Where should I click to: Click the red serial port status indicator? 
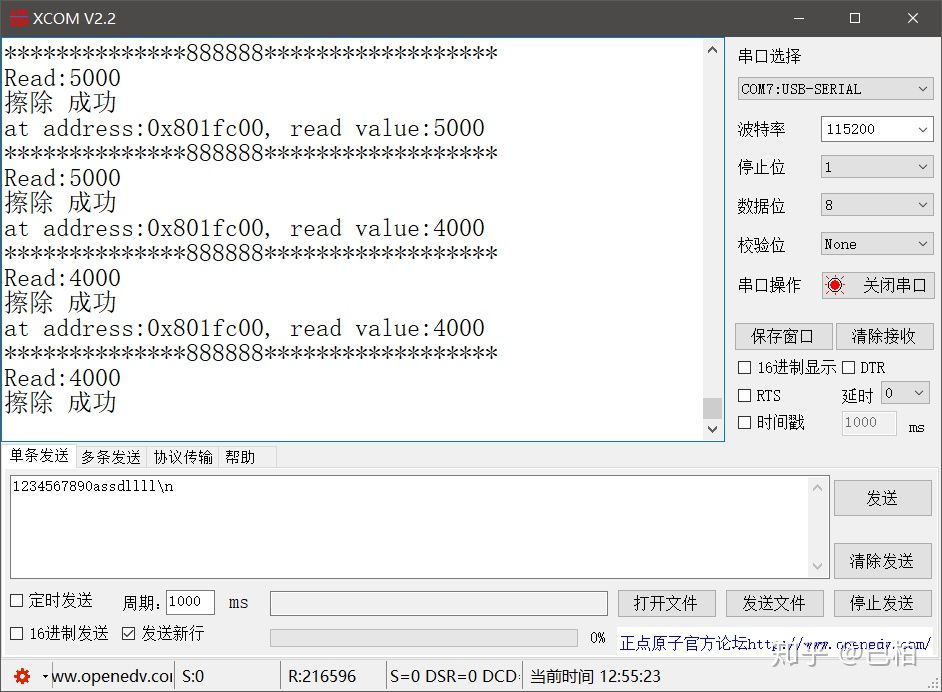(x=834, y=285)
